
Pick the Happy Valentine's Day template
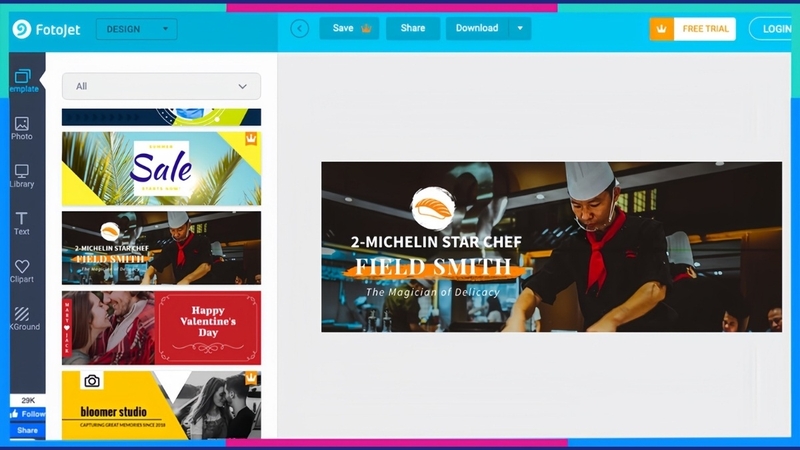coord(161,328)
